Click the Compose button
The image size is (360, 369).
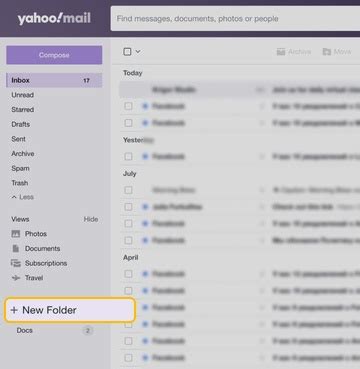click(54, 55)
